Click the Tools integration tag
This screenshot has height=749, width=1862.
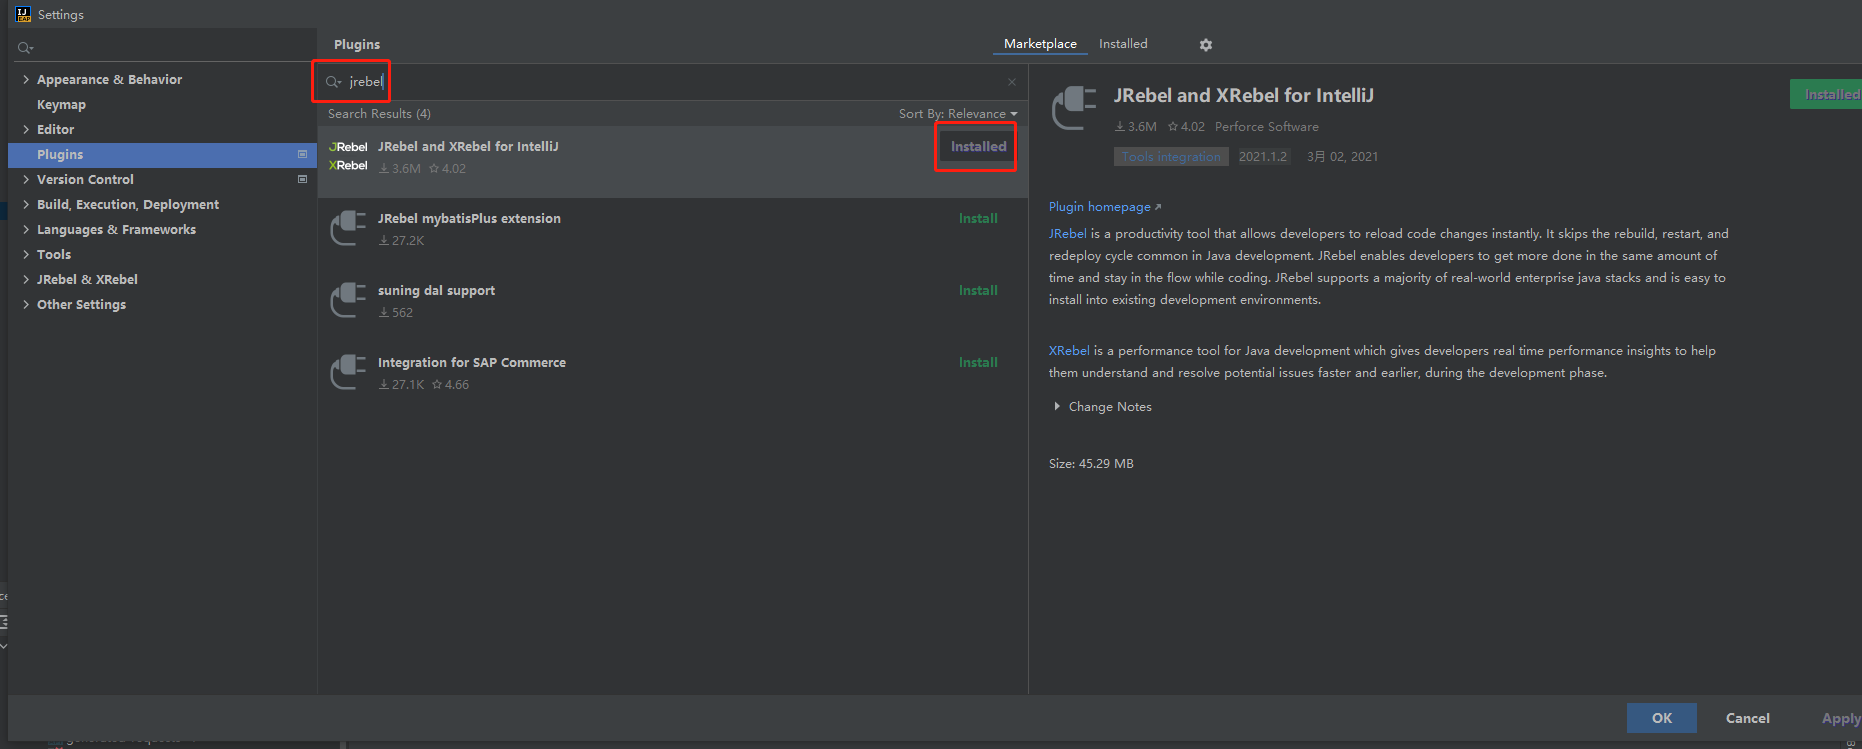tap(1171, 157)
